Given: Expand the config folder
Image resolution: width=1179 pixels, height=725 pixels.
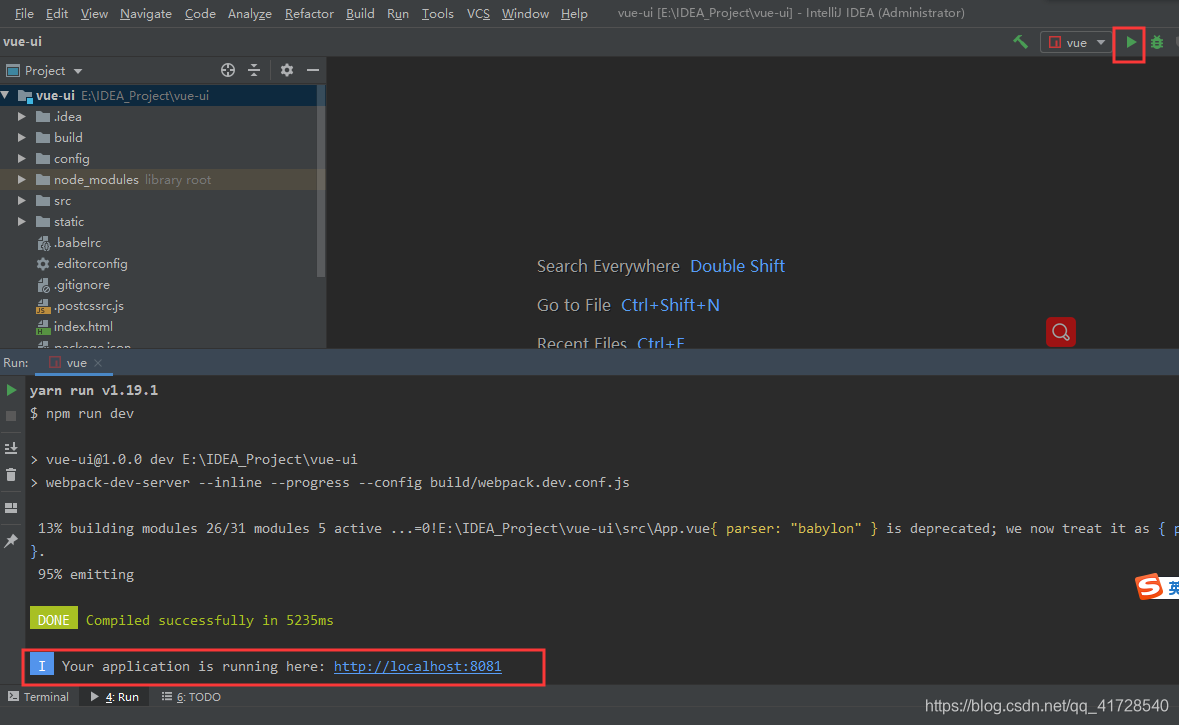Looking at the screenshot, I should 22,159.
